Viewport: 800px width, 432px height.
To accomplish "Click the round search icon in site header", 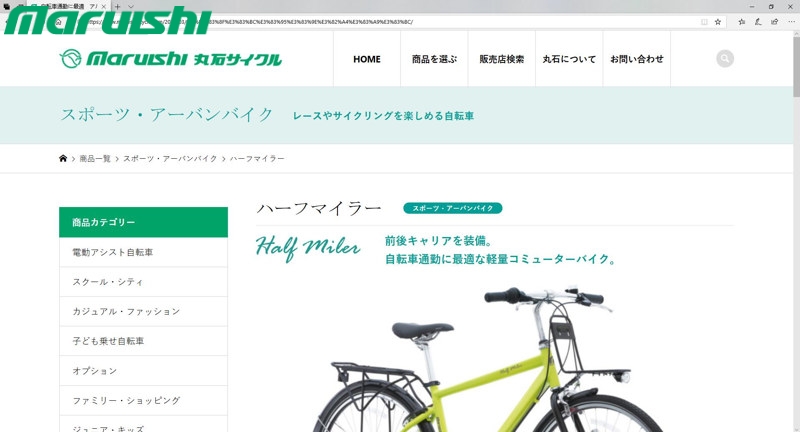I will 724,59.
